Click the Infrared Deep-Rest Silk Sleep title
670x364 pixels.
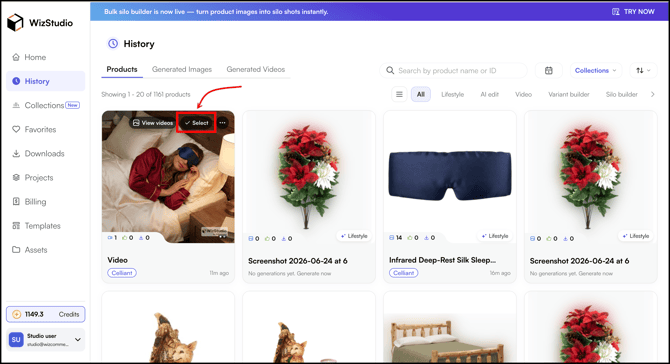442,260
